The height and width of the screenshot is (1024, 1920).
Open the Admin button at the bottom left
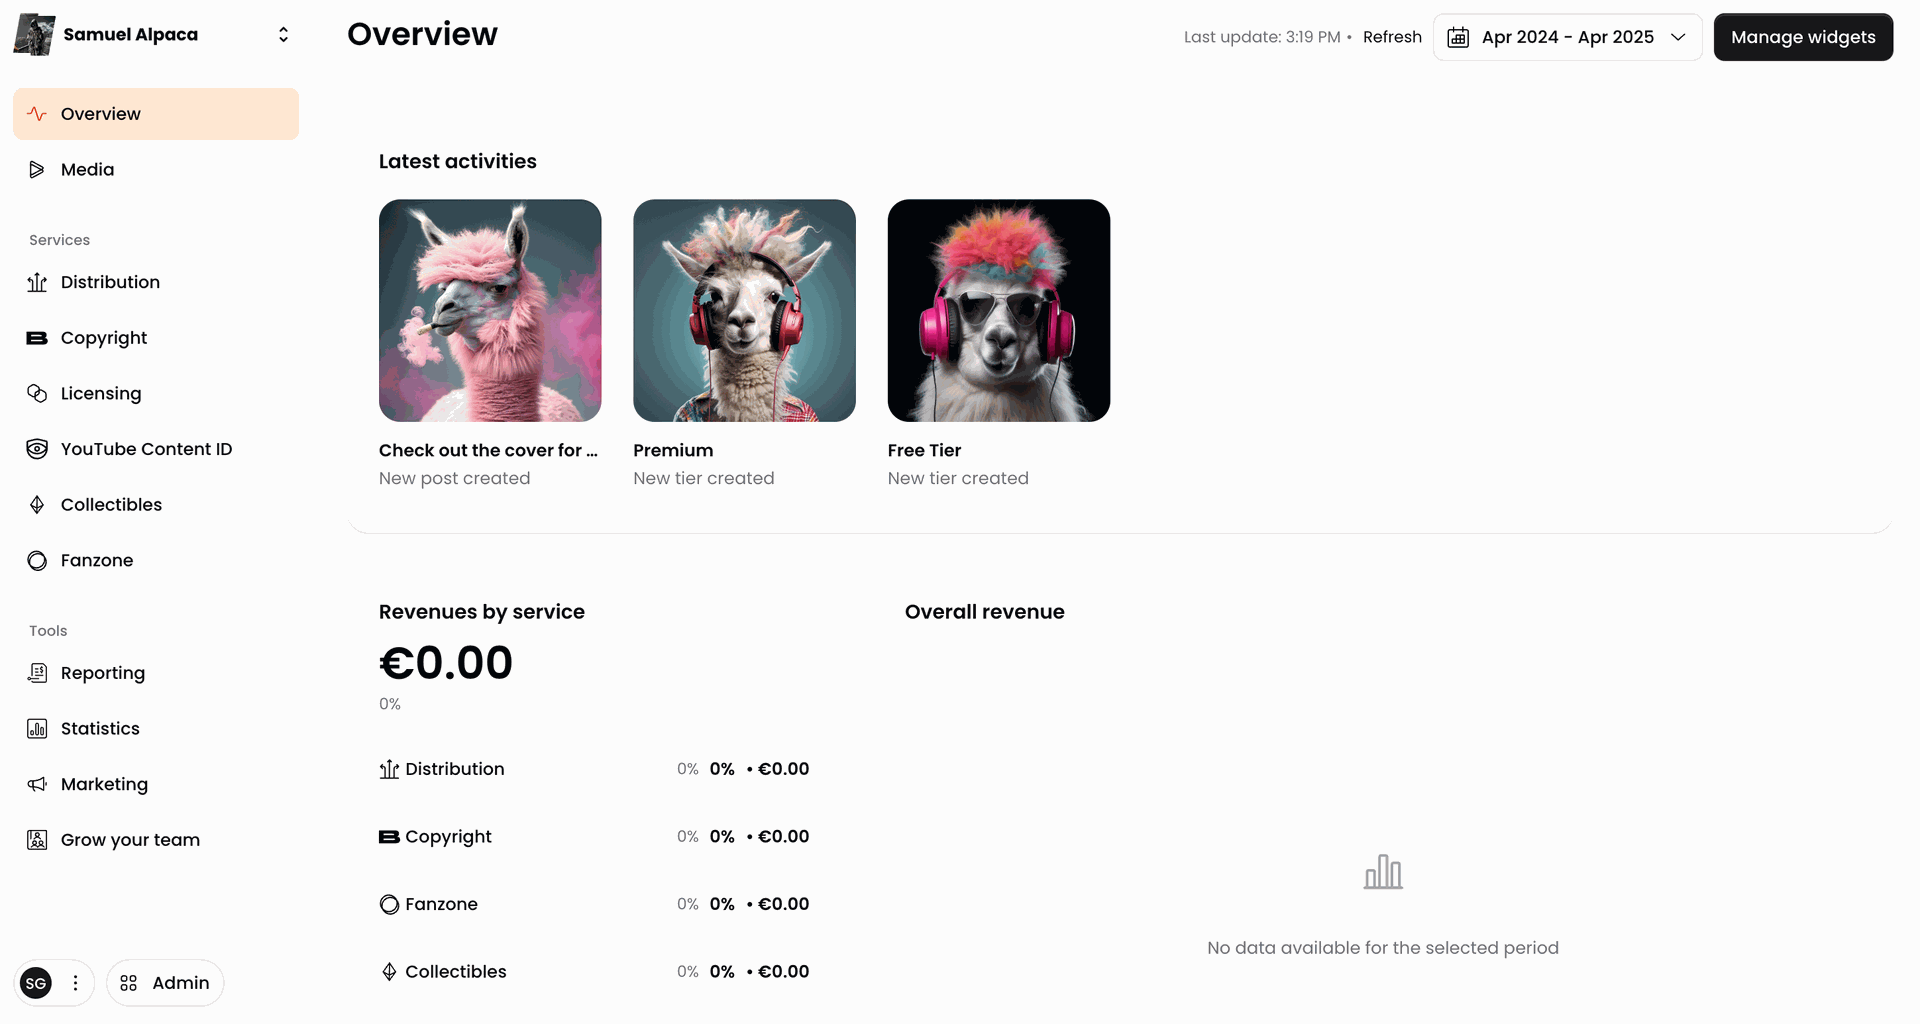165,983
